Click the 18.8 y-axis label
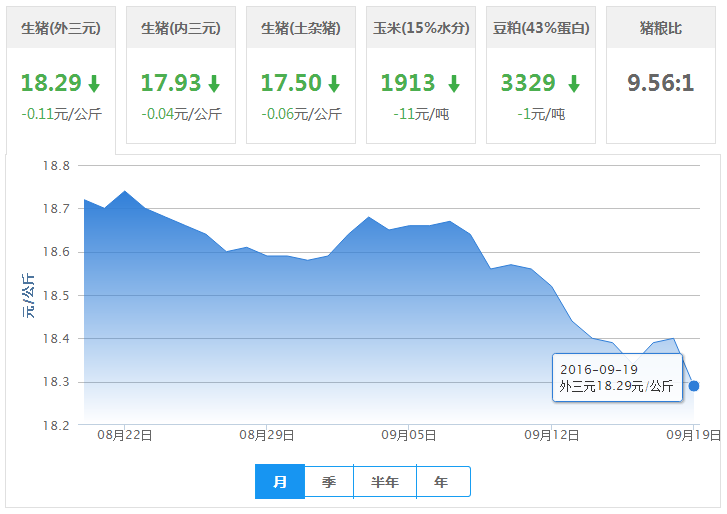Viewport: 727px width, 514px height. tap(57, 166)
